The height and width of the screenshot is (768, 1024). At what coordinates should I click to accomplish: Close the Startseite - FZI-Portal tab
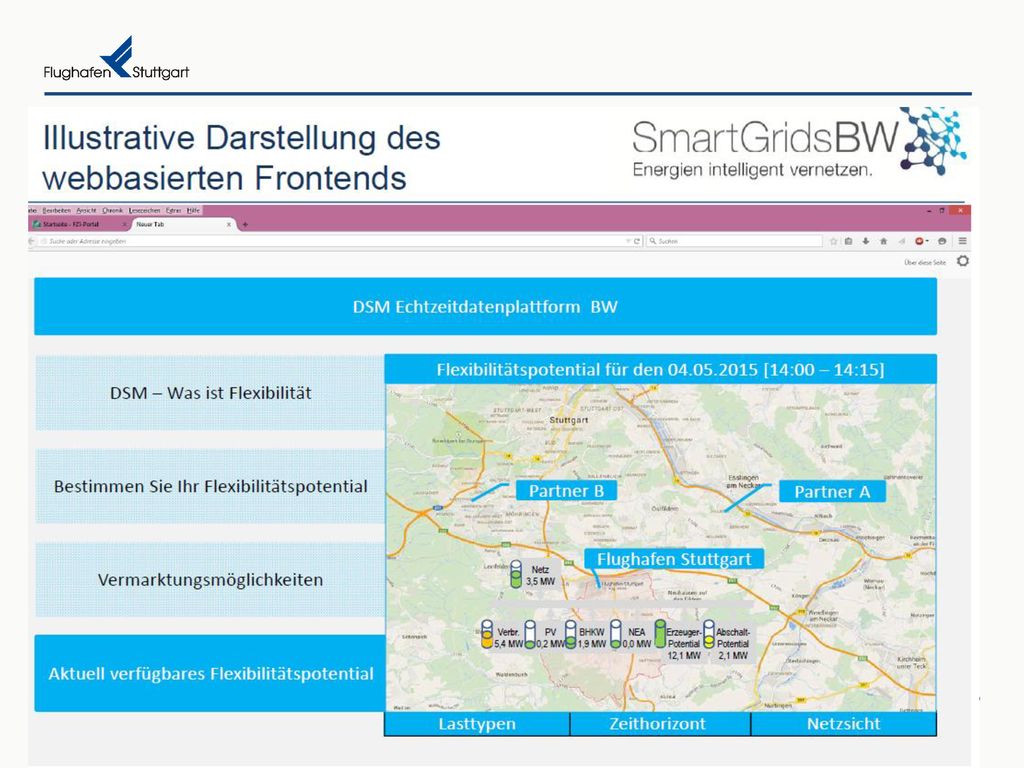(x=125, y=225)
